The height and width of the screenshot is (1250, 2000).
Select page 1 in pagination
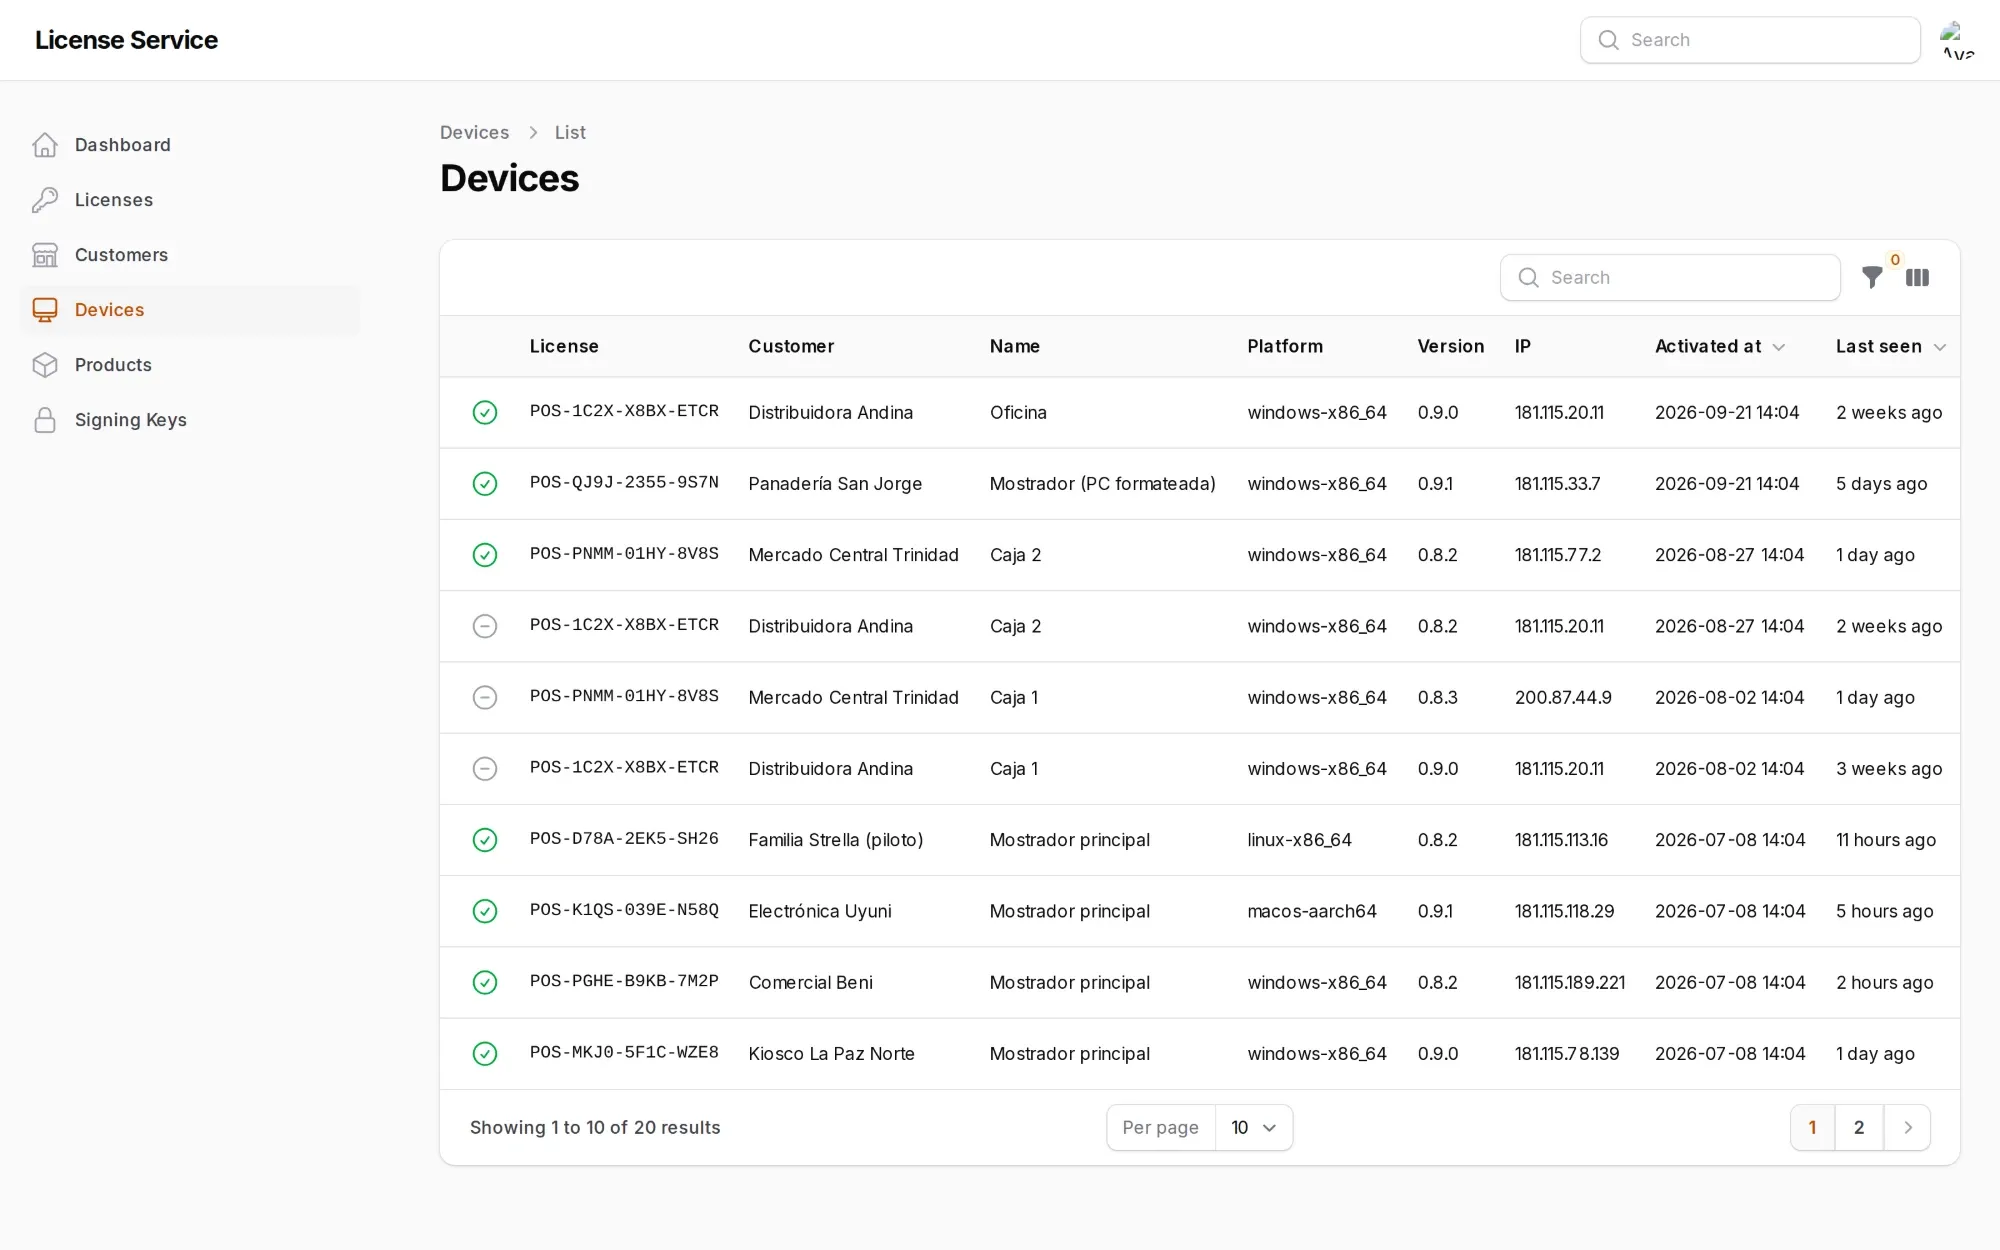[1812, 1128]
